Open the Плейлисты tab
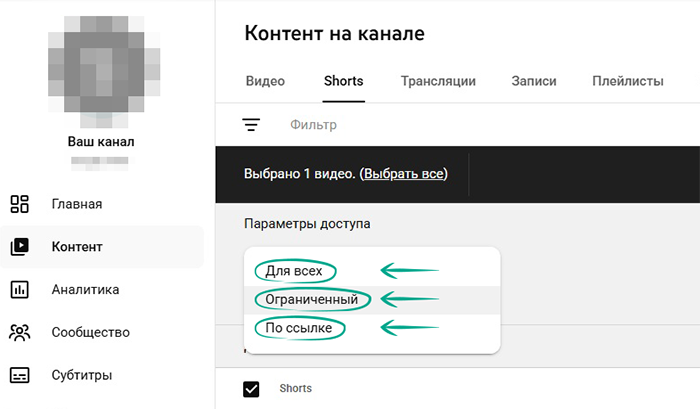This screenshot has width=700, height=409. click(627, 82)
